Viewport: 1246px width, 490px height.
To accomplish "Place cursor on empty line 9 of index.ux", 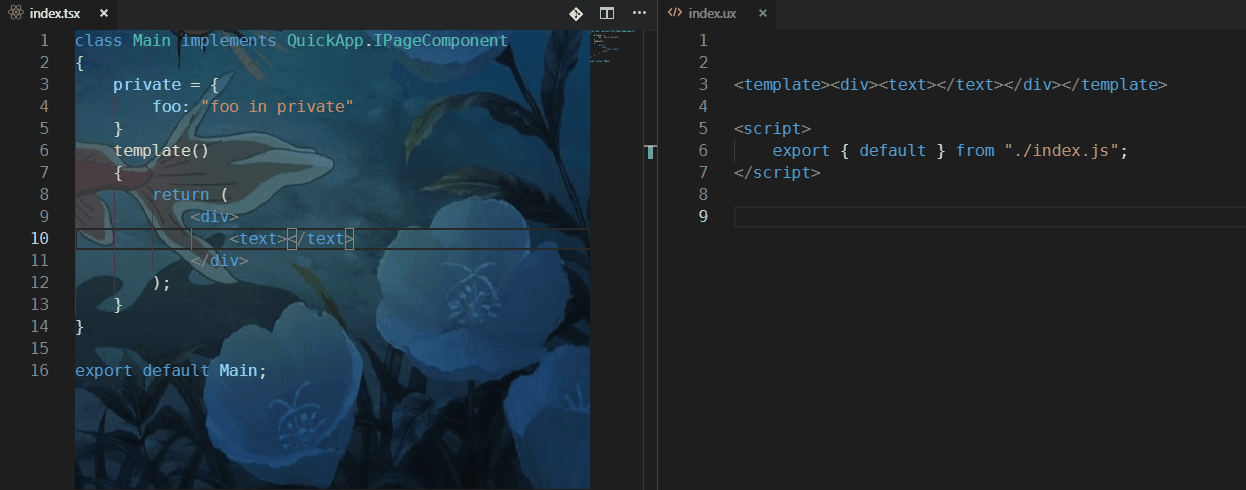I will coord(990,216).
